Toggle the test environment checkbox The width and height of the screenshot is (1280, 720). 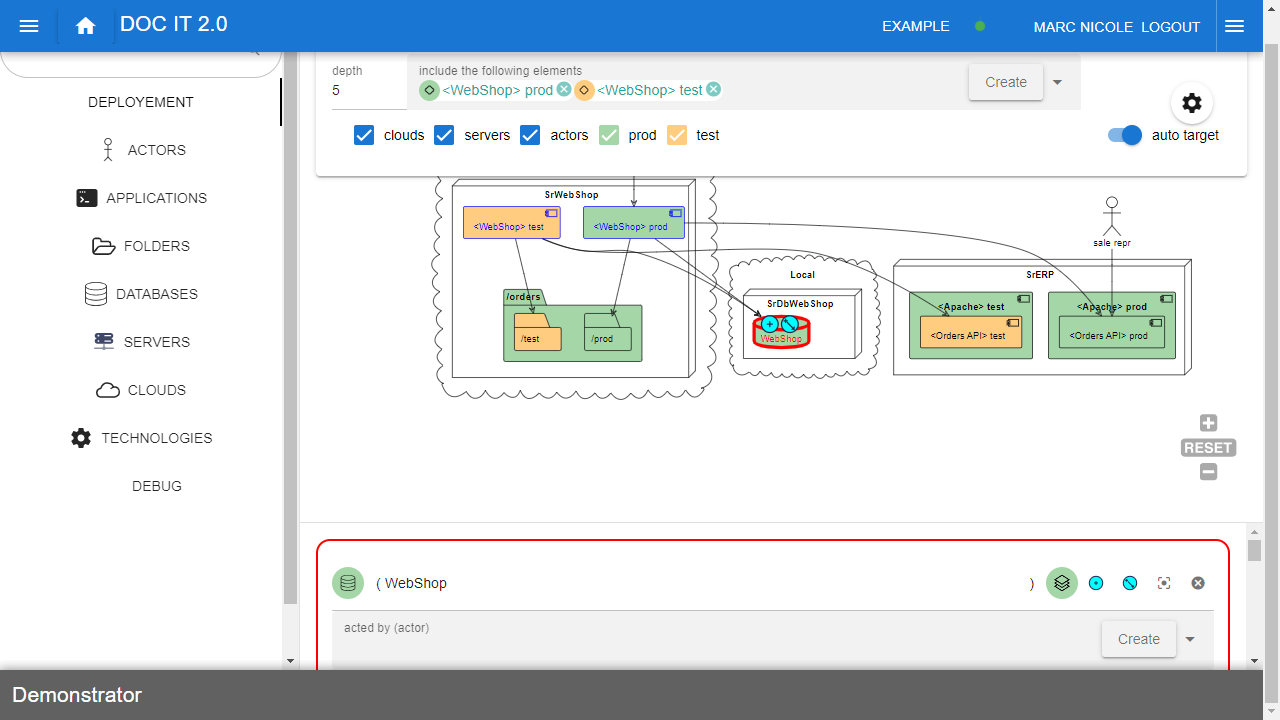[677, 135]
